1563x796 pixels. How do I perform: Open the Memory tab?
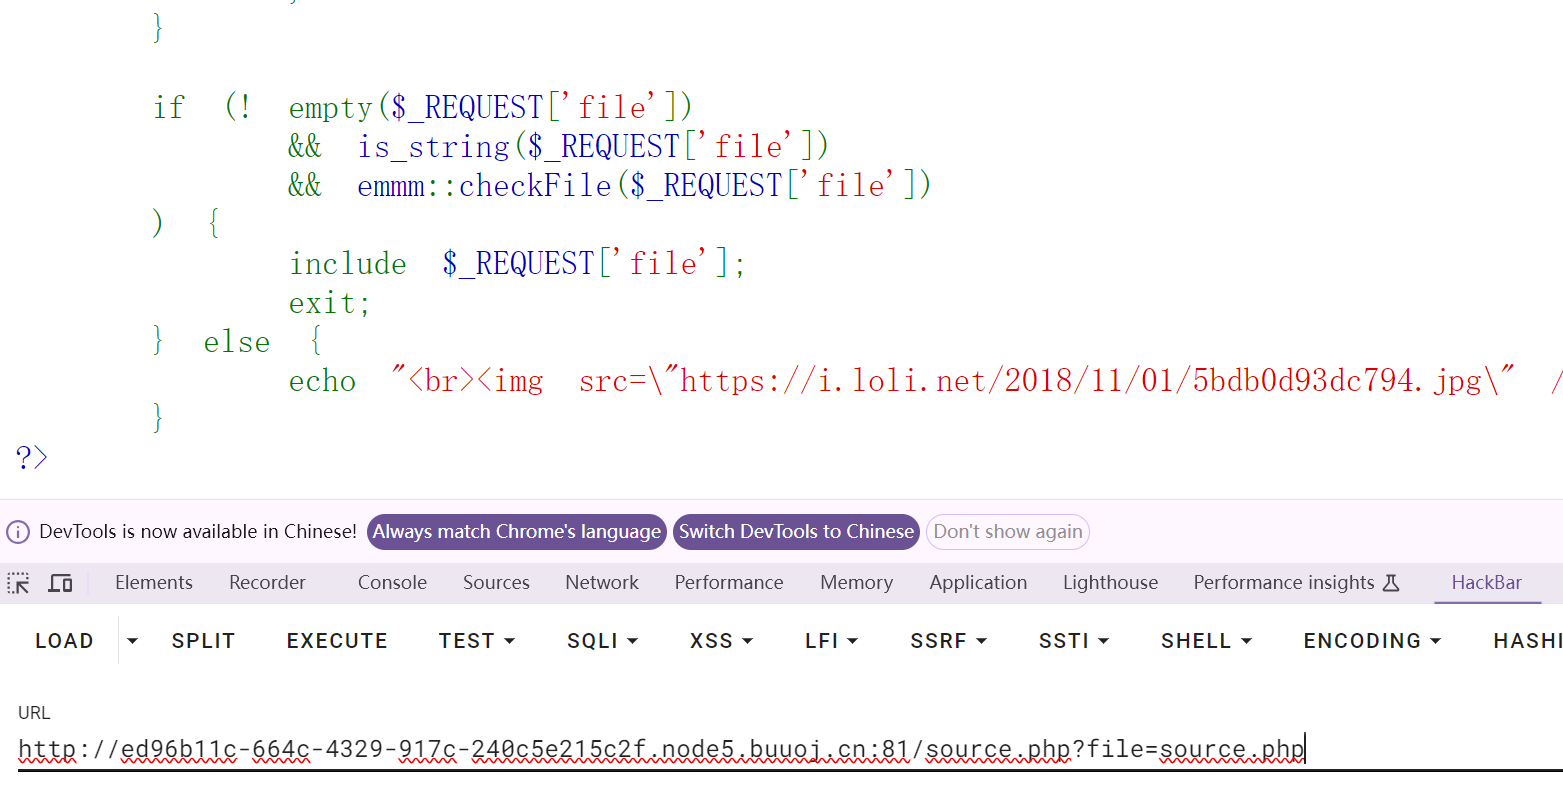[x=856, y=583]
